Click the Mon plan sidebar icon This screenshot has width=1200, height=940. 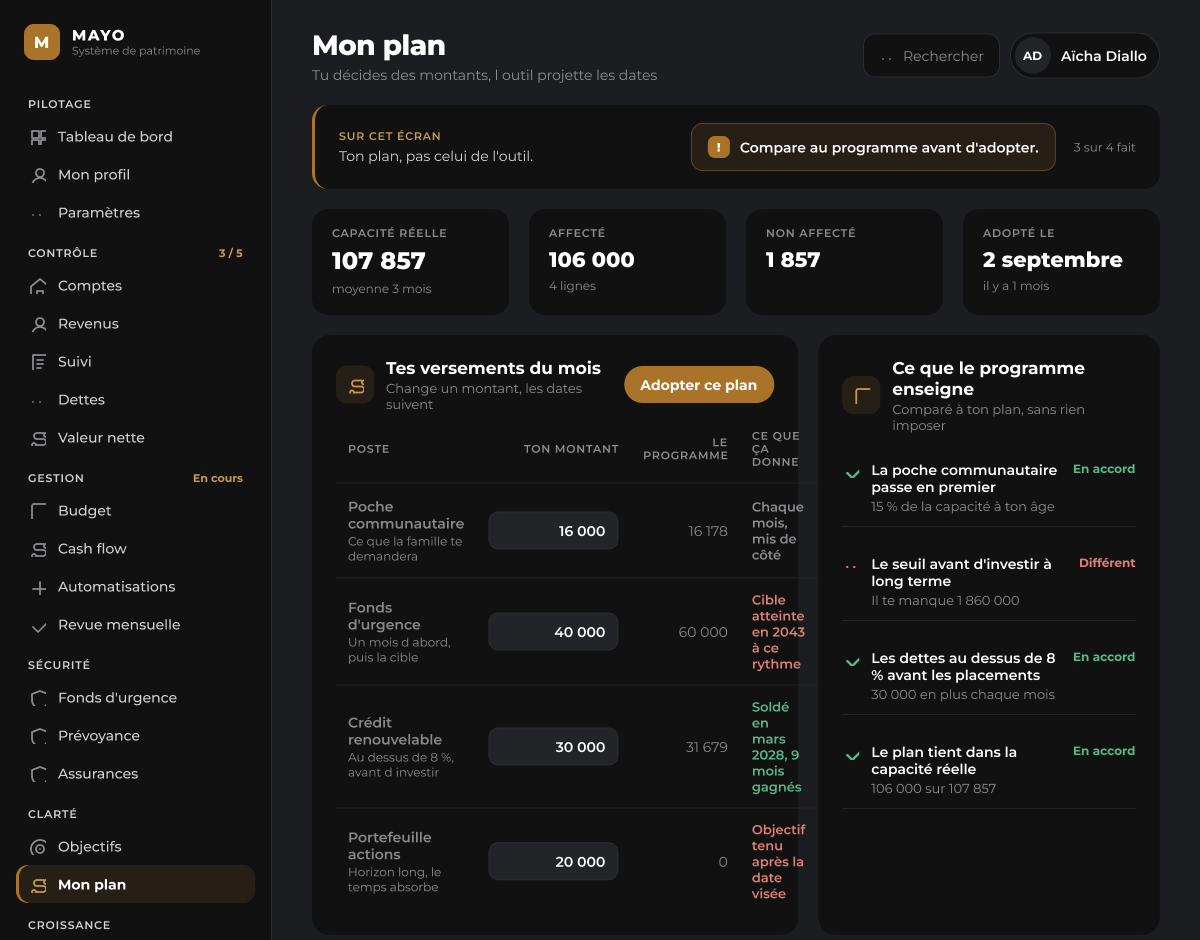click(39, 885)
